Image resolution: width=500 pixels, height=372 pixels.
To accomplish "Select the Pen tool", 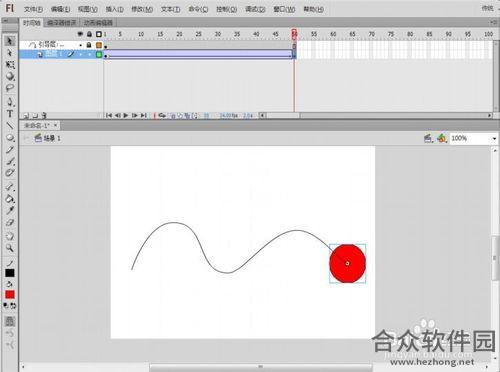I will click(x=10, y=102).
